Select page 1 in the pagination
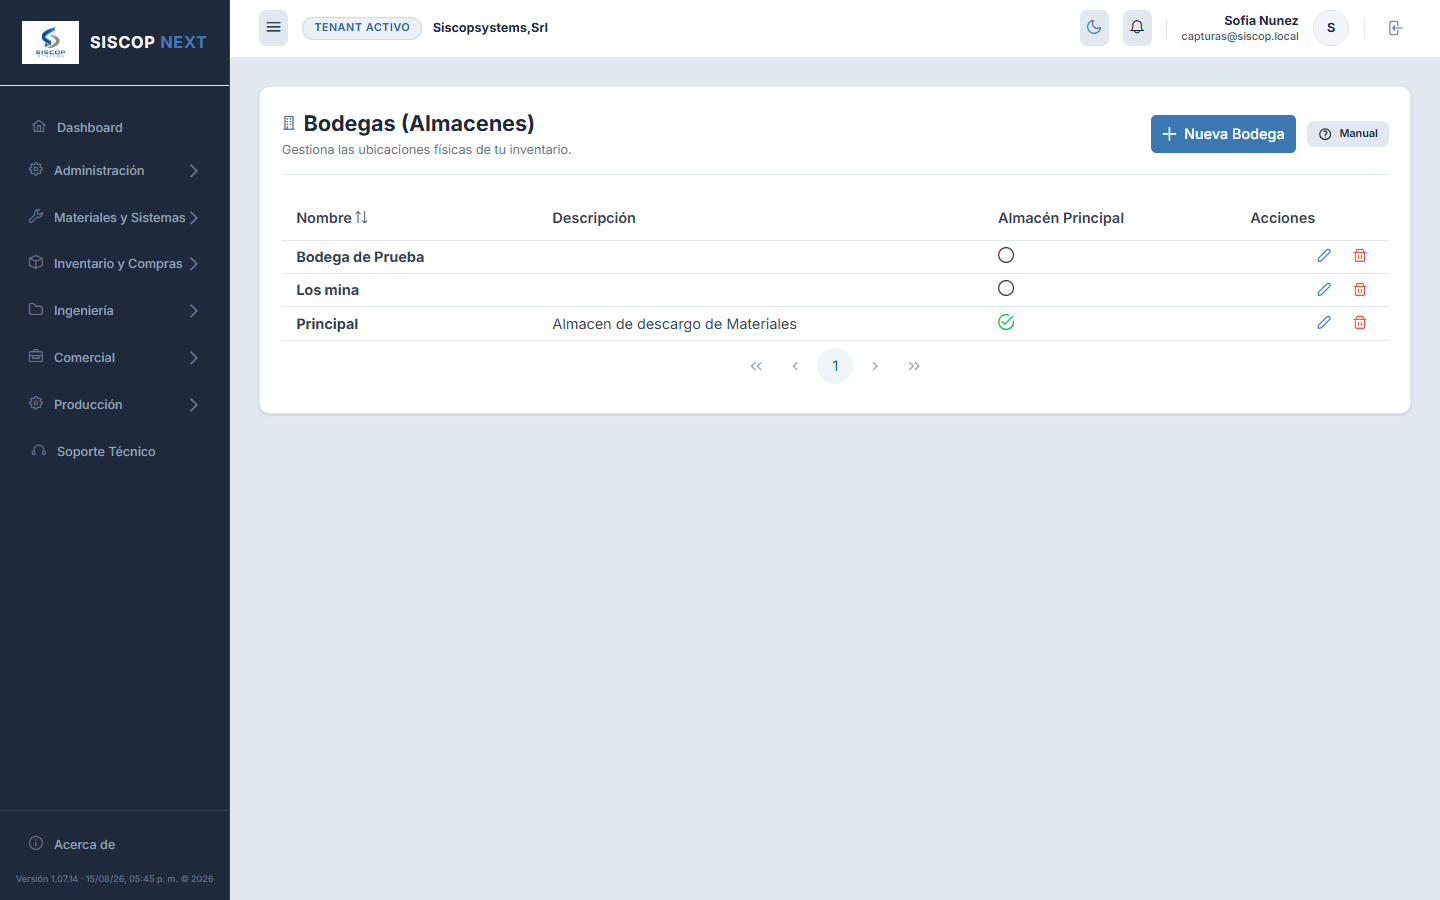 point(835,366)
